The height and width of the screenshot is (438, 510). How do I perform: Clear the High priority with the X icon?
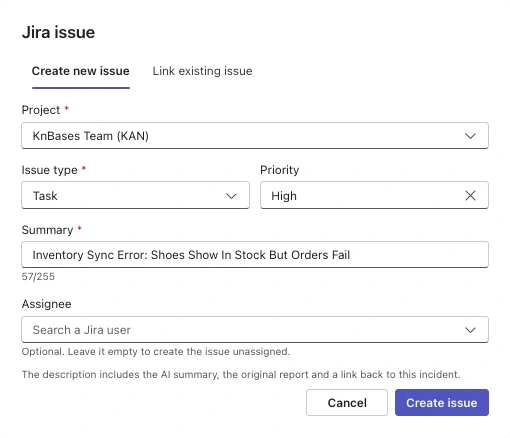(470, 196)
